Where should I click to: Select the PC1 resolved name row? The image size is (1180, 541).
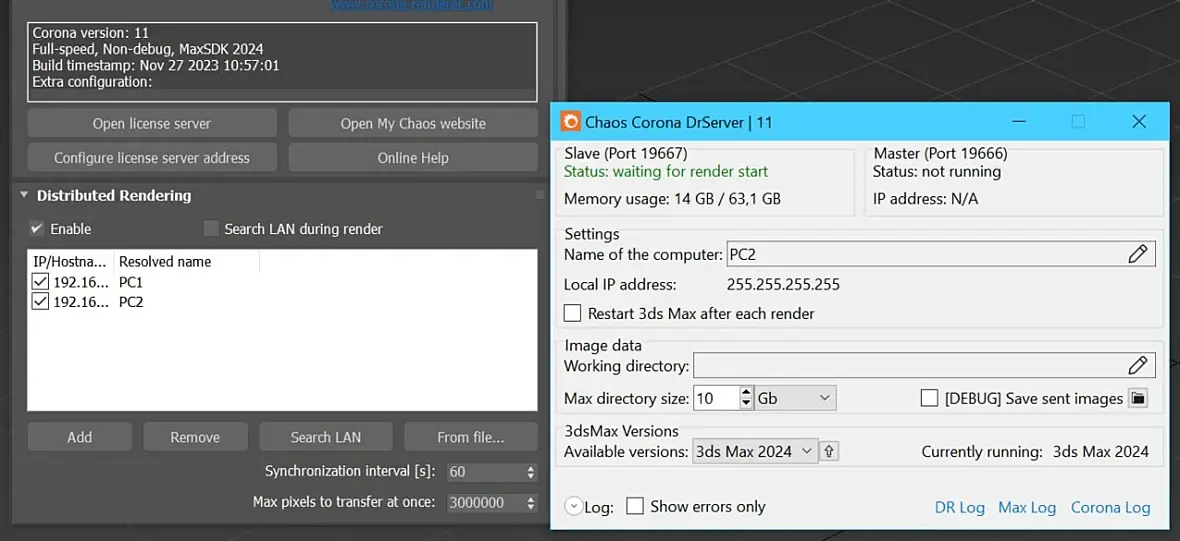pyautogui.click(x=131, y=283)
